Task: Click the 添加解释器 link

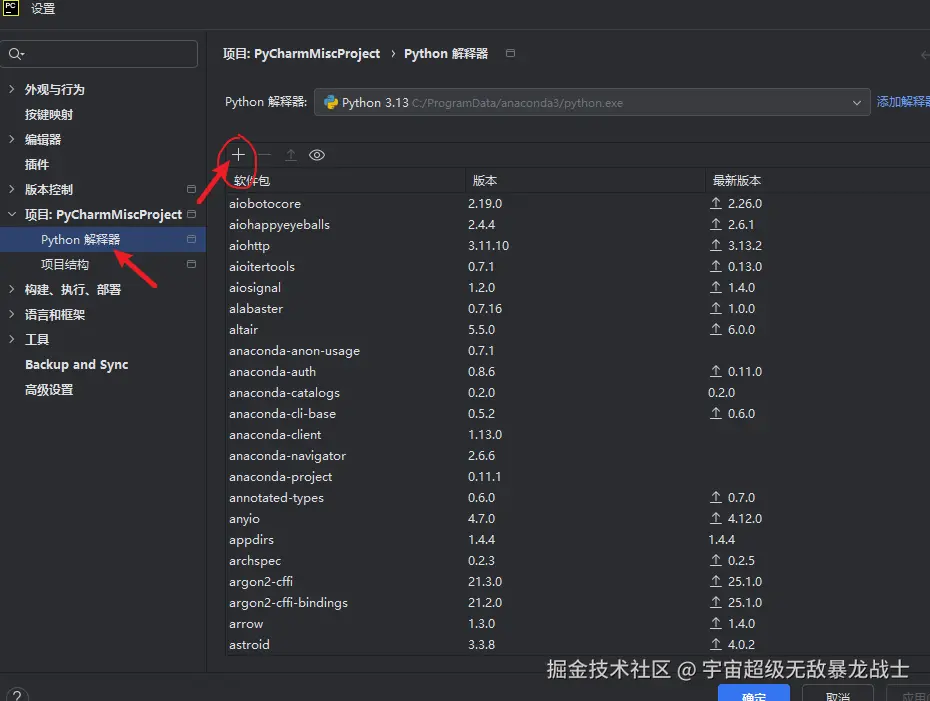Action: 903,102
